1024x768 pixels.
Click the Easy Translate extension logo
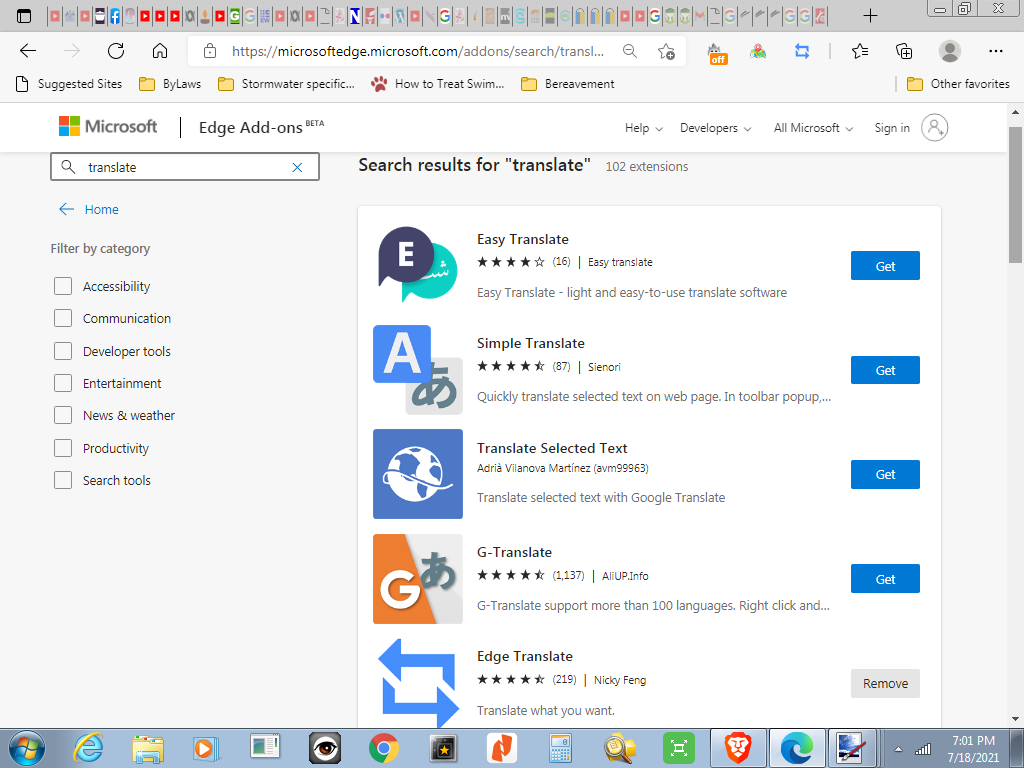point(417,265)
